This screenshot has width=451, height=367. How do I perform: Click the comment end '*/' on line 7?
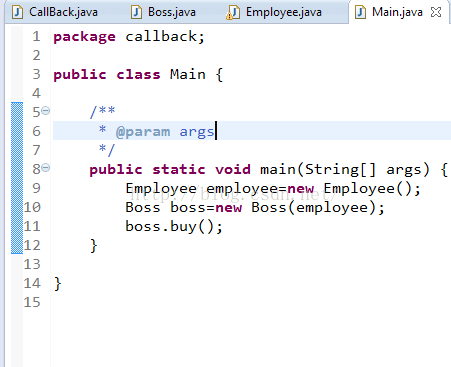[x=107, y=150]
